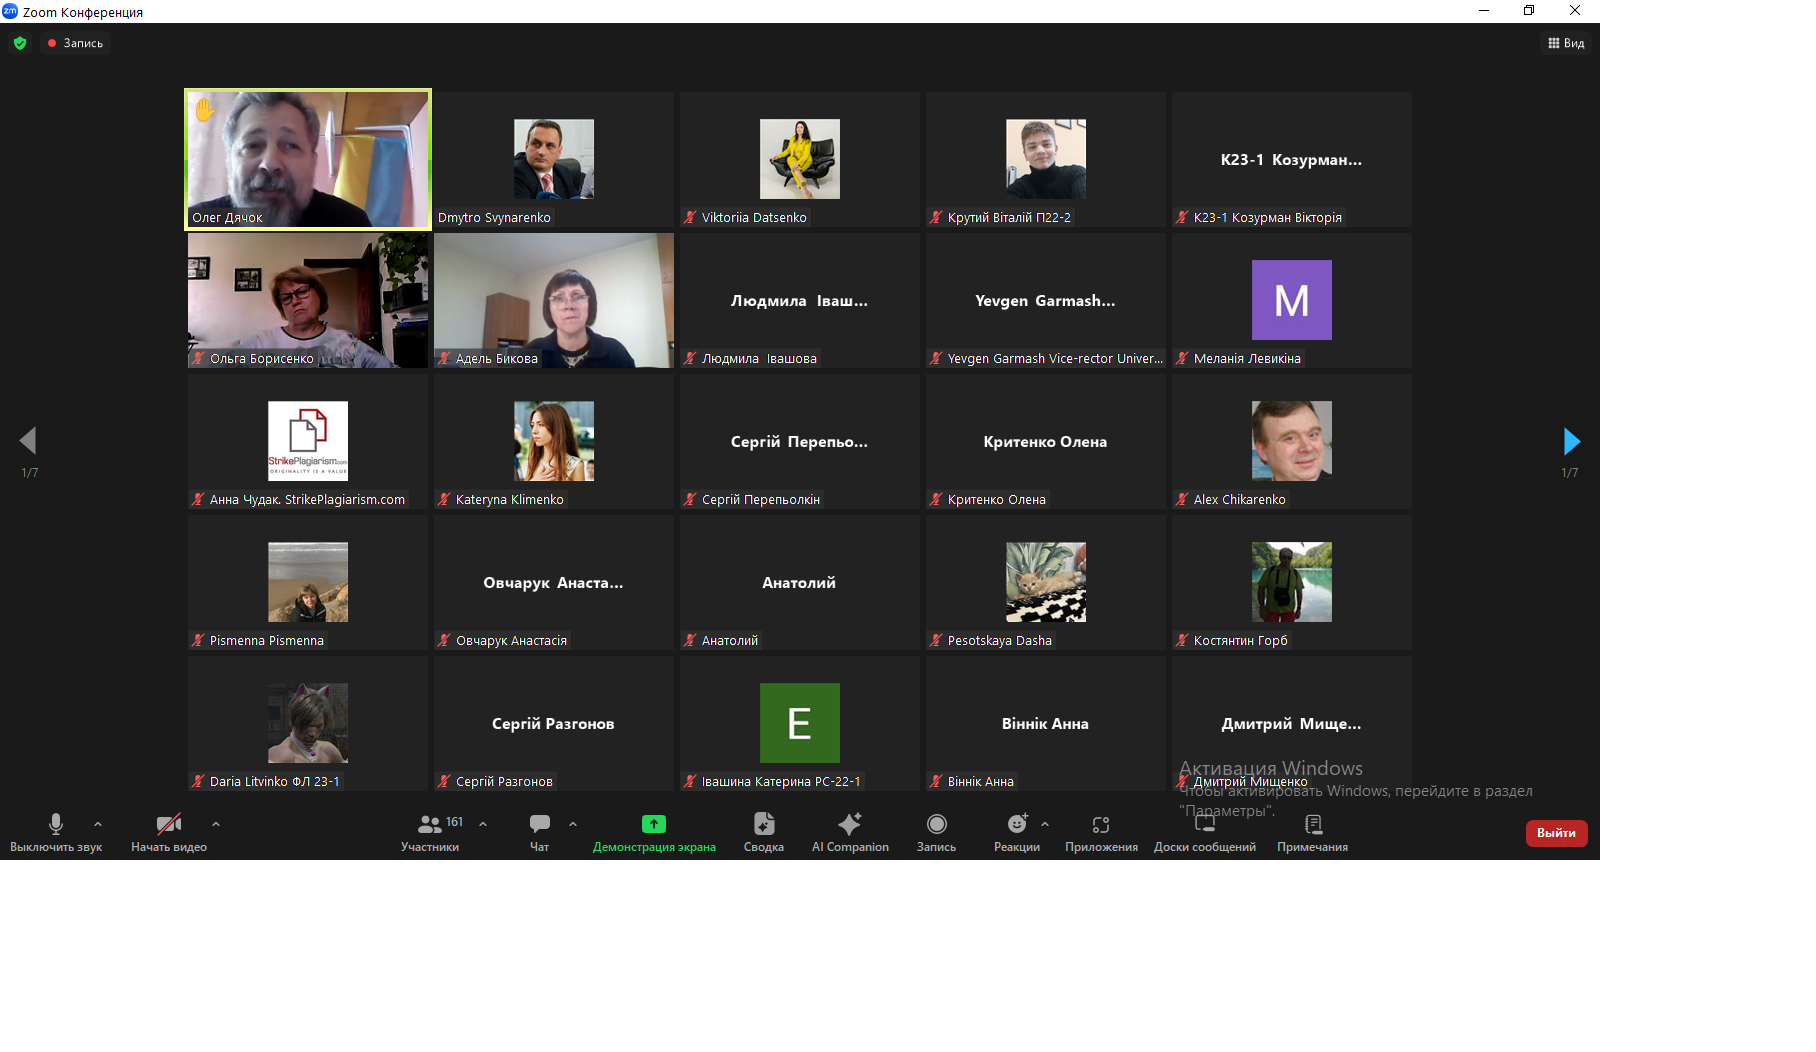Click green E avatar of Івашина Катерина

(800, 723)
